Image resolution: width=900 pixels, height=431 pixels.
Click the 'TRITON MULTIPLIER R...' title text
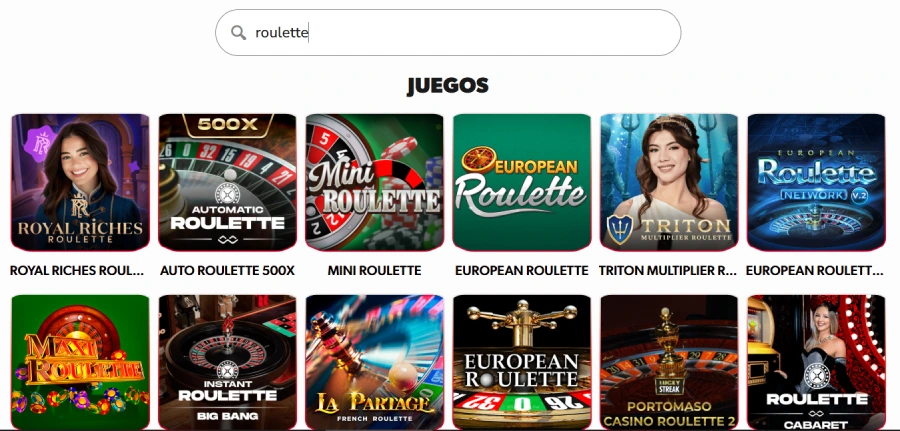point(668,270)
